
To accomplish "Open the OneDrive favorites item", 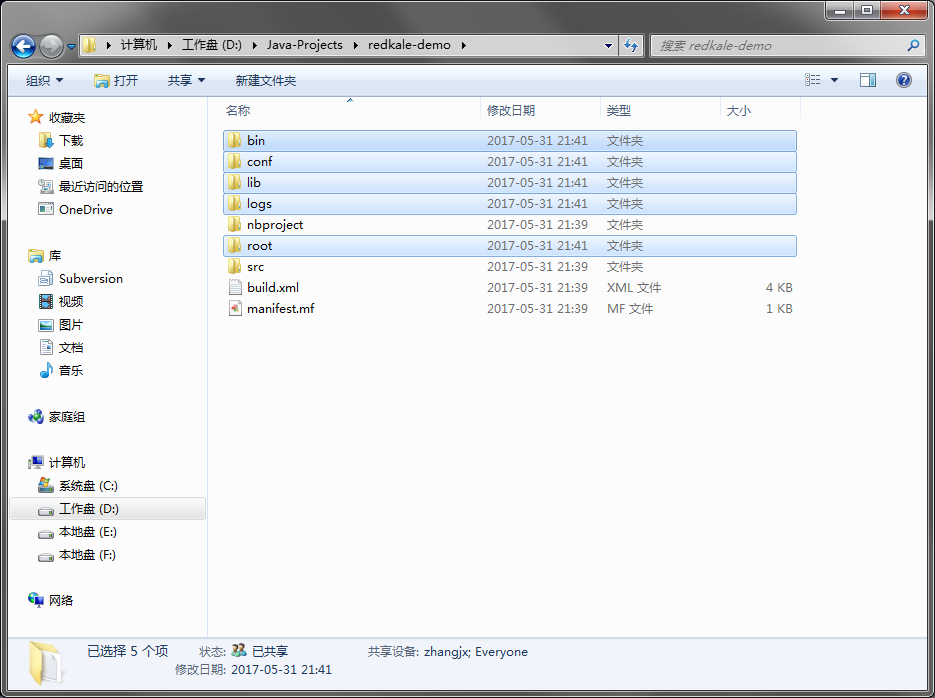I will pos(85,210).
